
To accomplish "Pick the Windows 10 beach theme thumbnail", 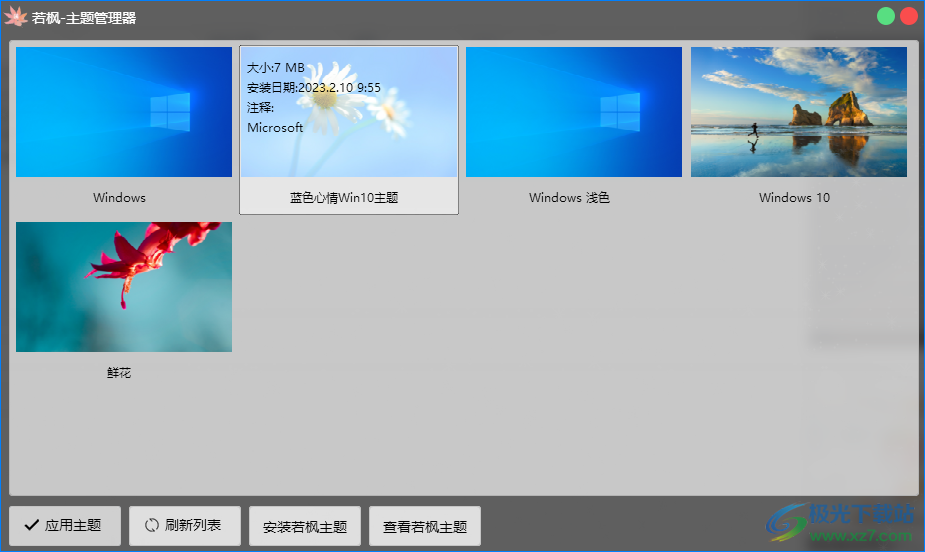I will point(799,112).
